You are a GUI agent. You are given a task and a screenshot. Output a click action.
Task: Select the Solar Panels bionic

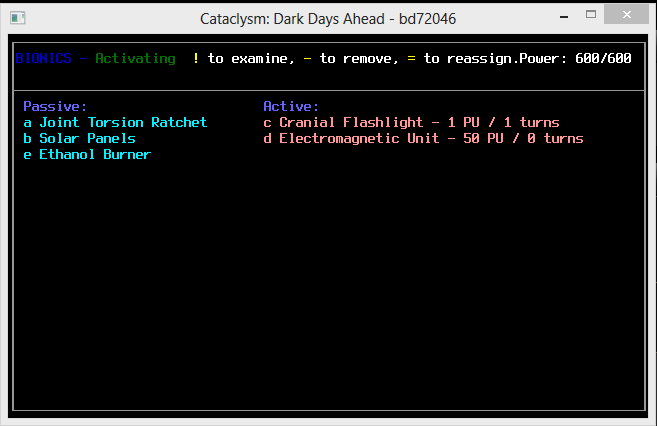(x=80, y=139)
